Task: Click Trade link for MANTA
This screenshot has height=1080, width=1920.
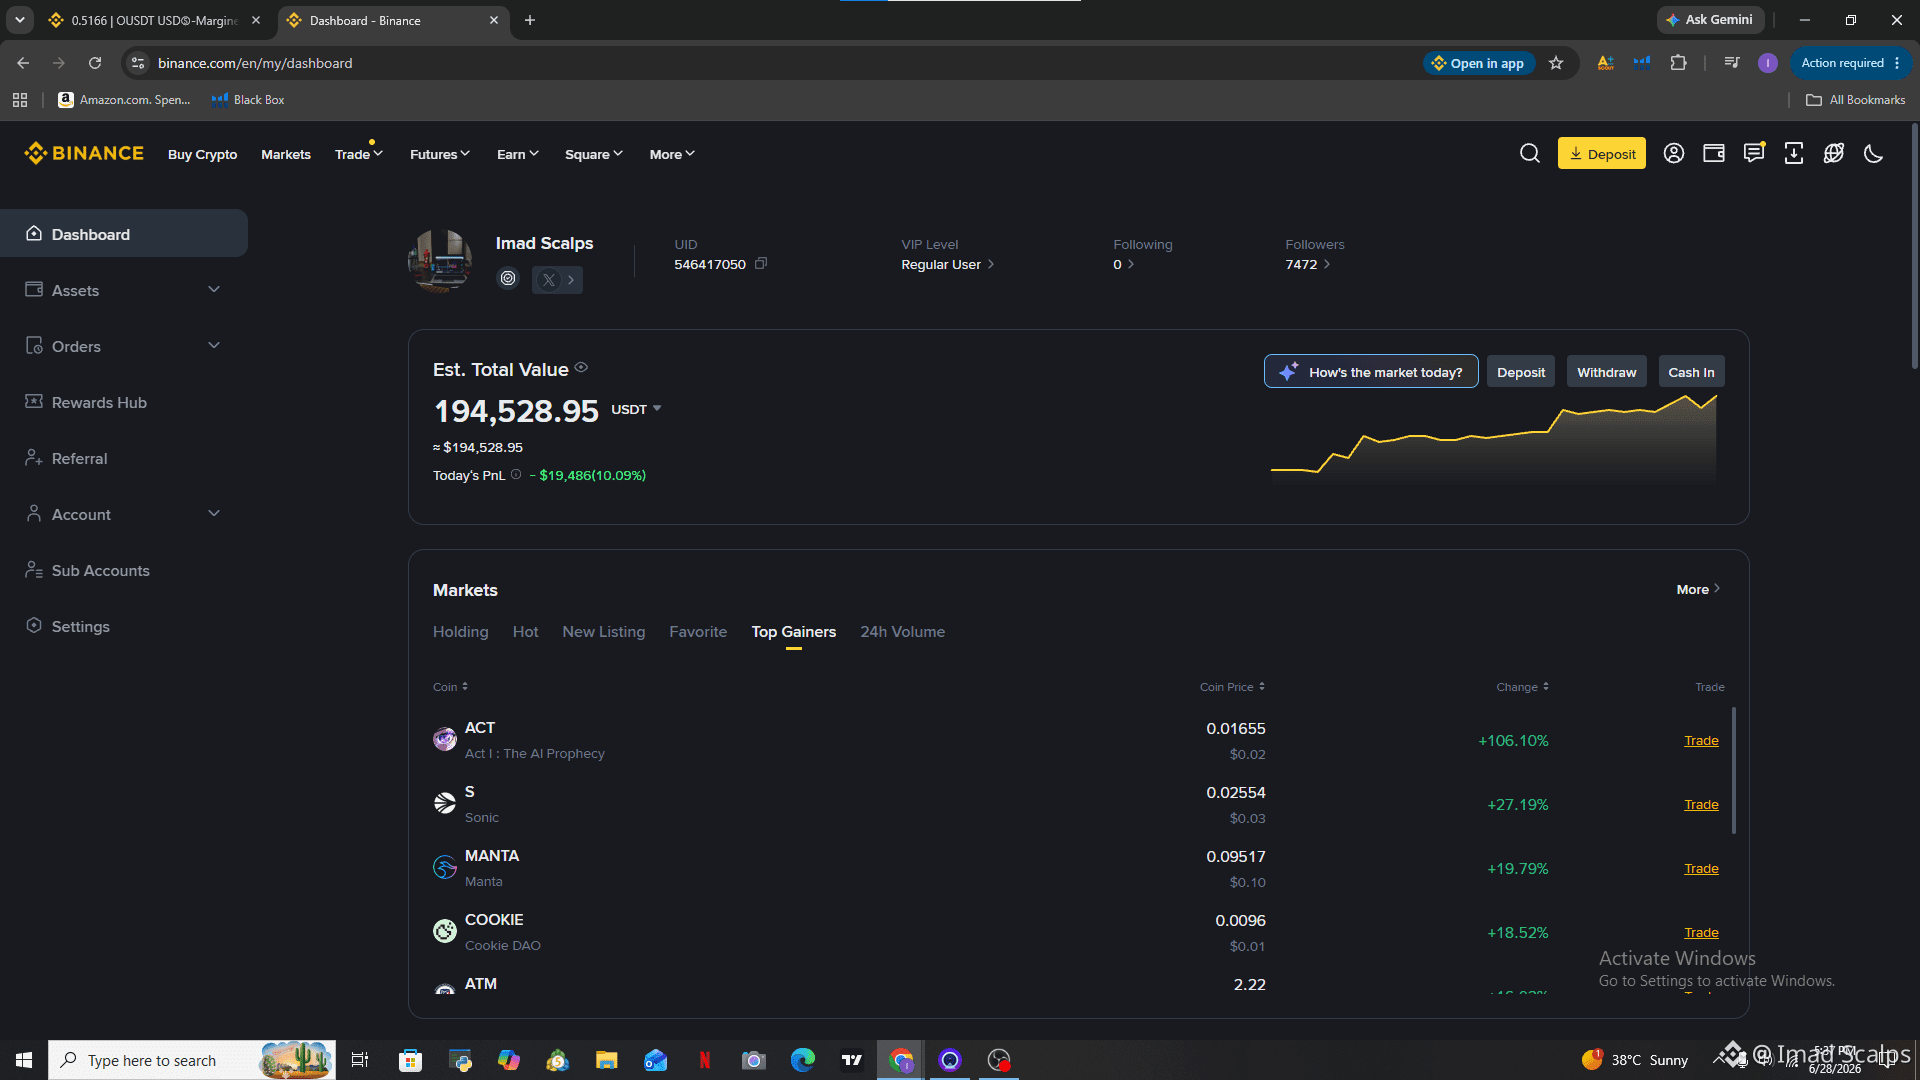Action: (1701, 868)
